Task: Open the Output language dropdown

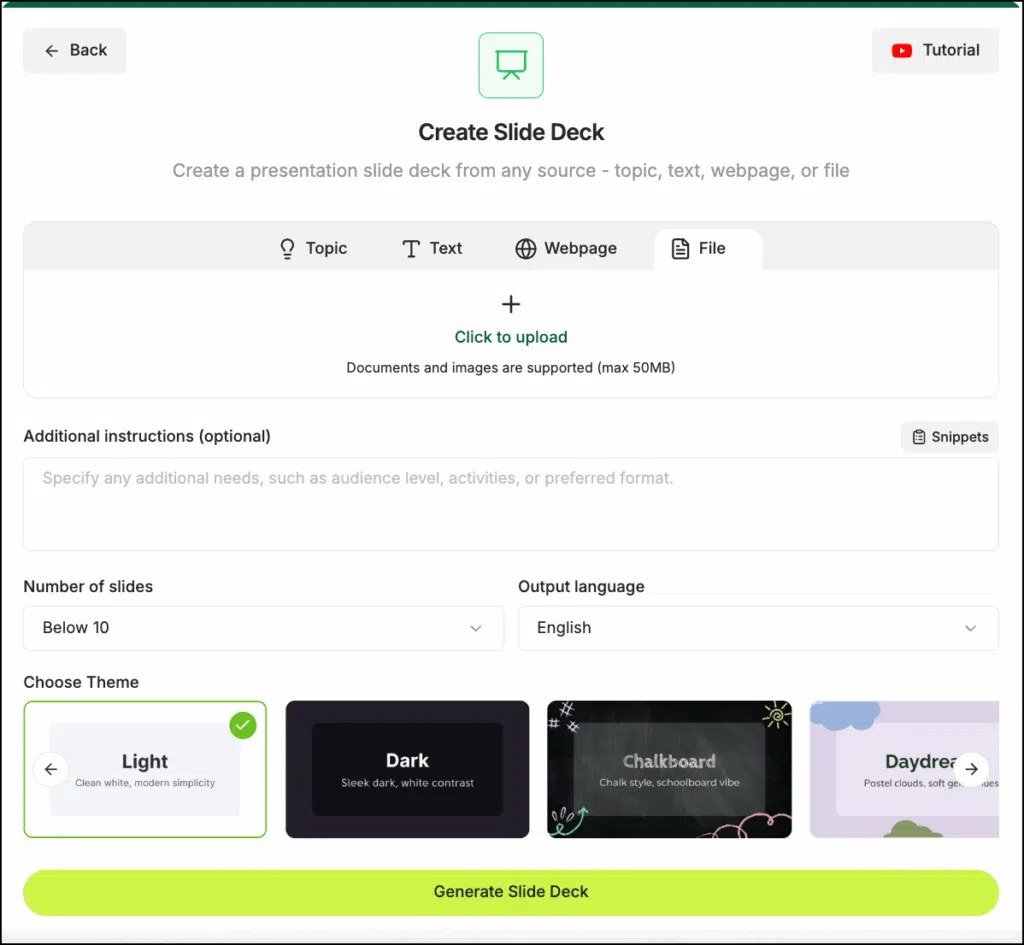Action: click(x=757, y=628)
